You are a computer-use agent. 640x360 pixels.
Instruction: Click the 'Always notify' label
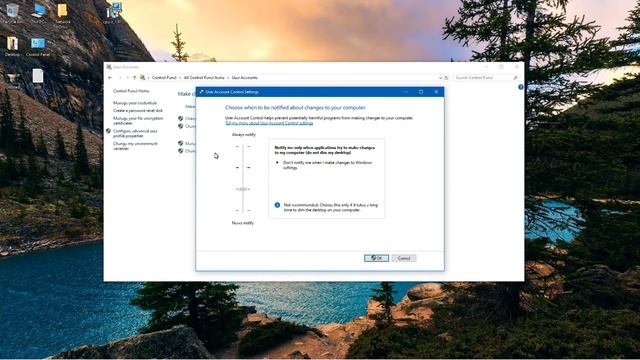(244, 135)
